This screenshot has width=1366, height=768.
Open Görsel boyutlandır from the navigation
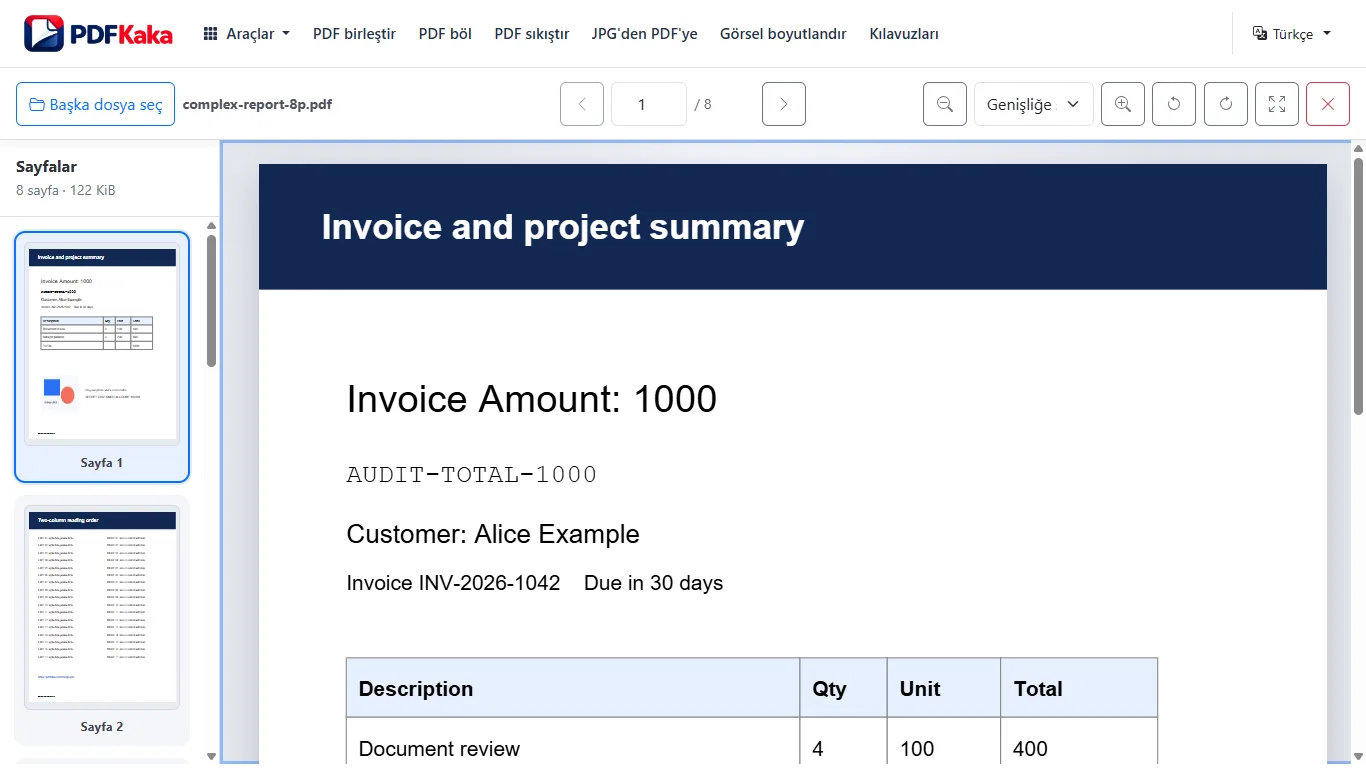[783, 34]
